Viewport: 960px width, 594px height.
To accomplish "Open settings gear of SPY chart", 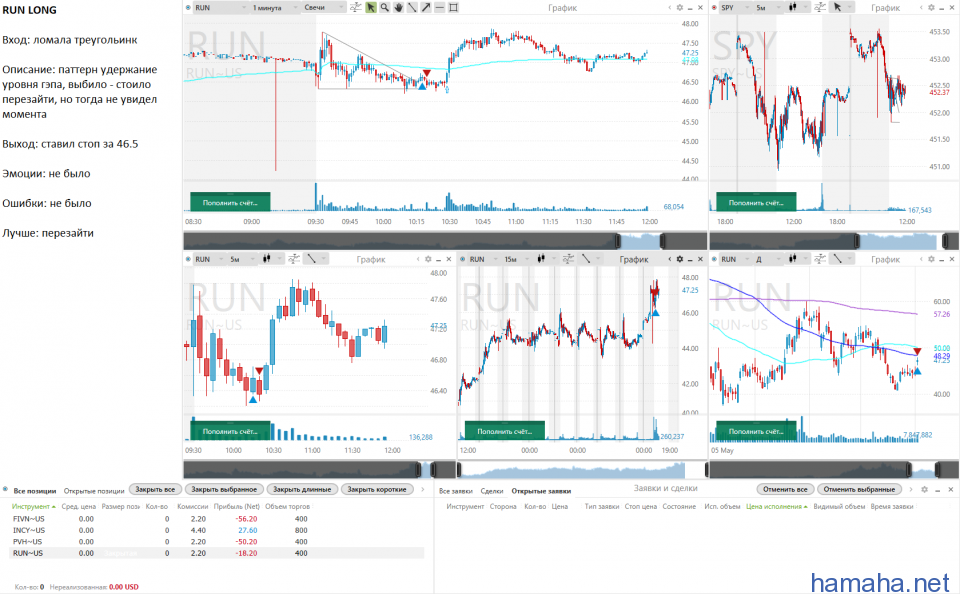I will (x=931, y=7).
